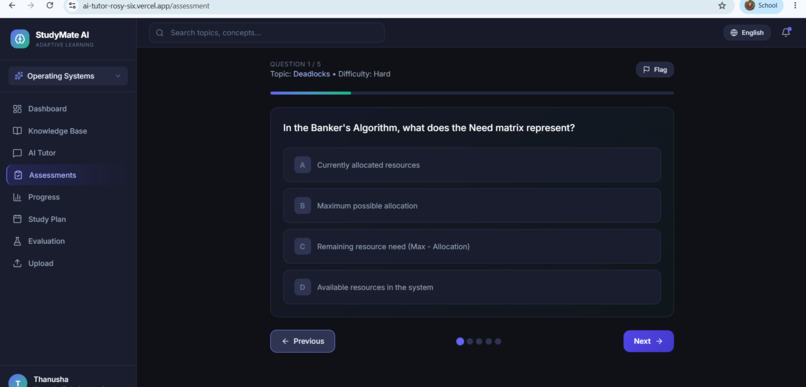806x387 pixels.
Task: Click the Progress bar-chart icon
Action: click(17, 197)
